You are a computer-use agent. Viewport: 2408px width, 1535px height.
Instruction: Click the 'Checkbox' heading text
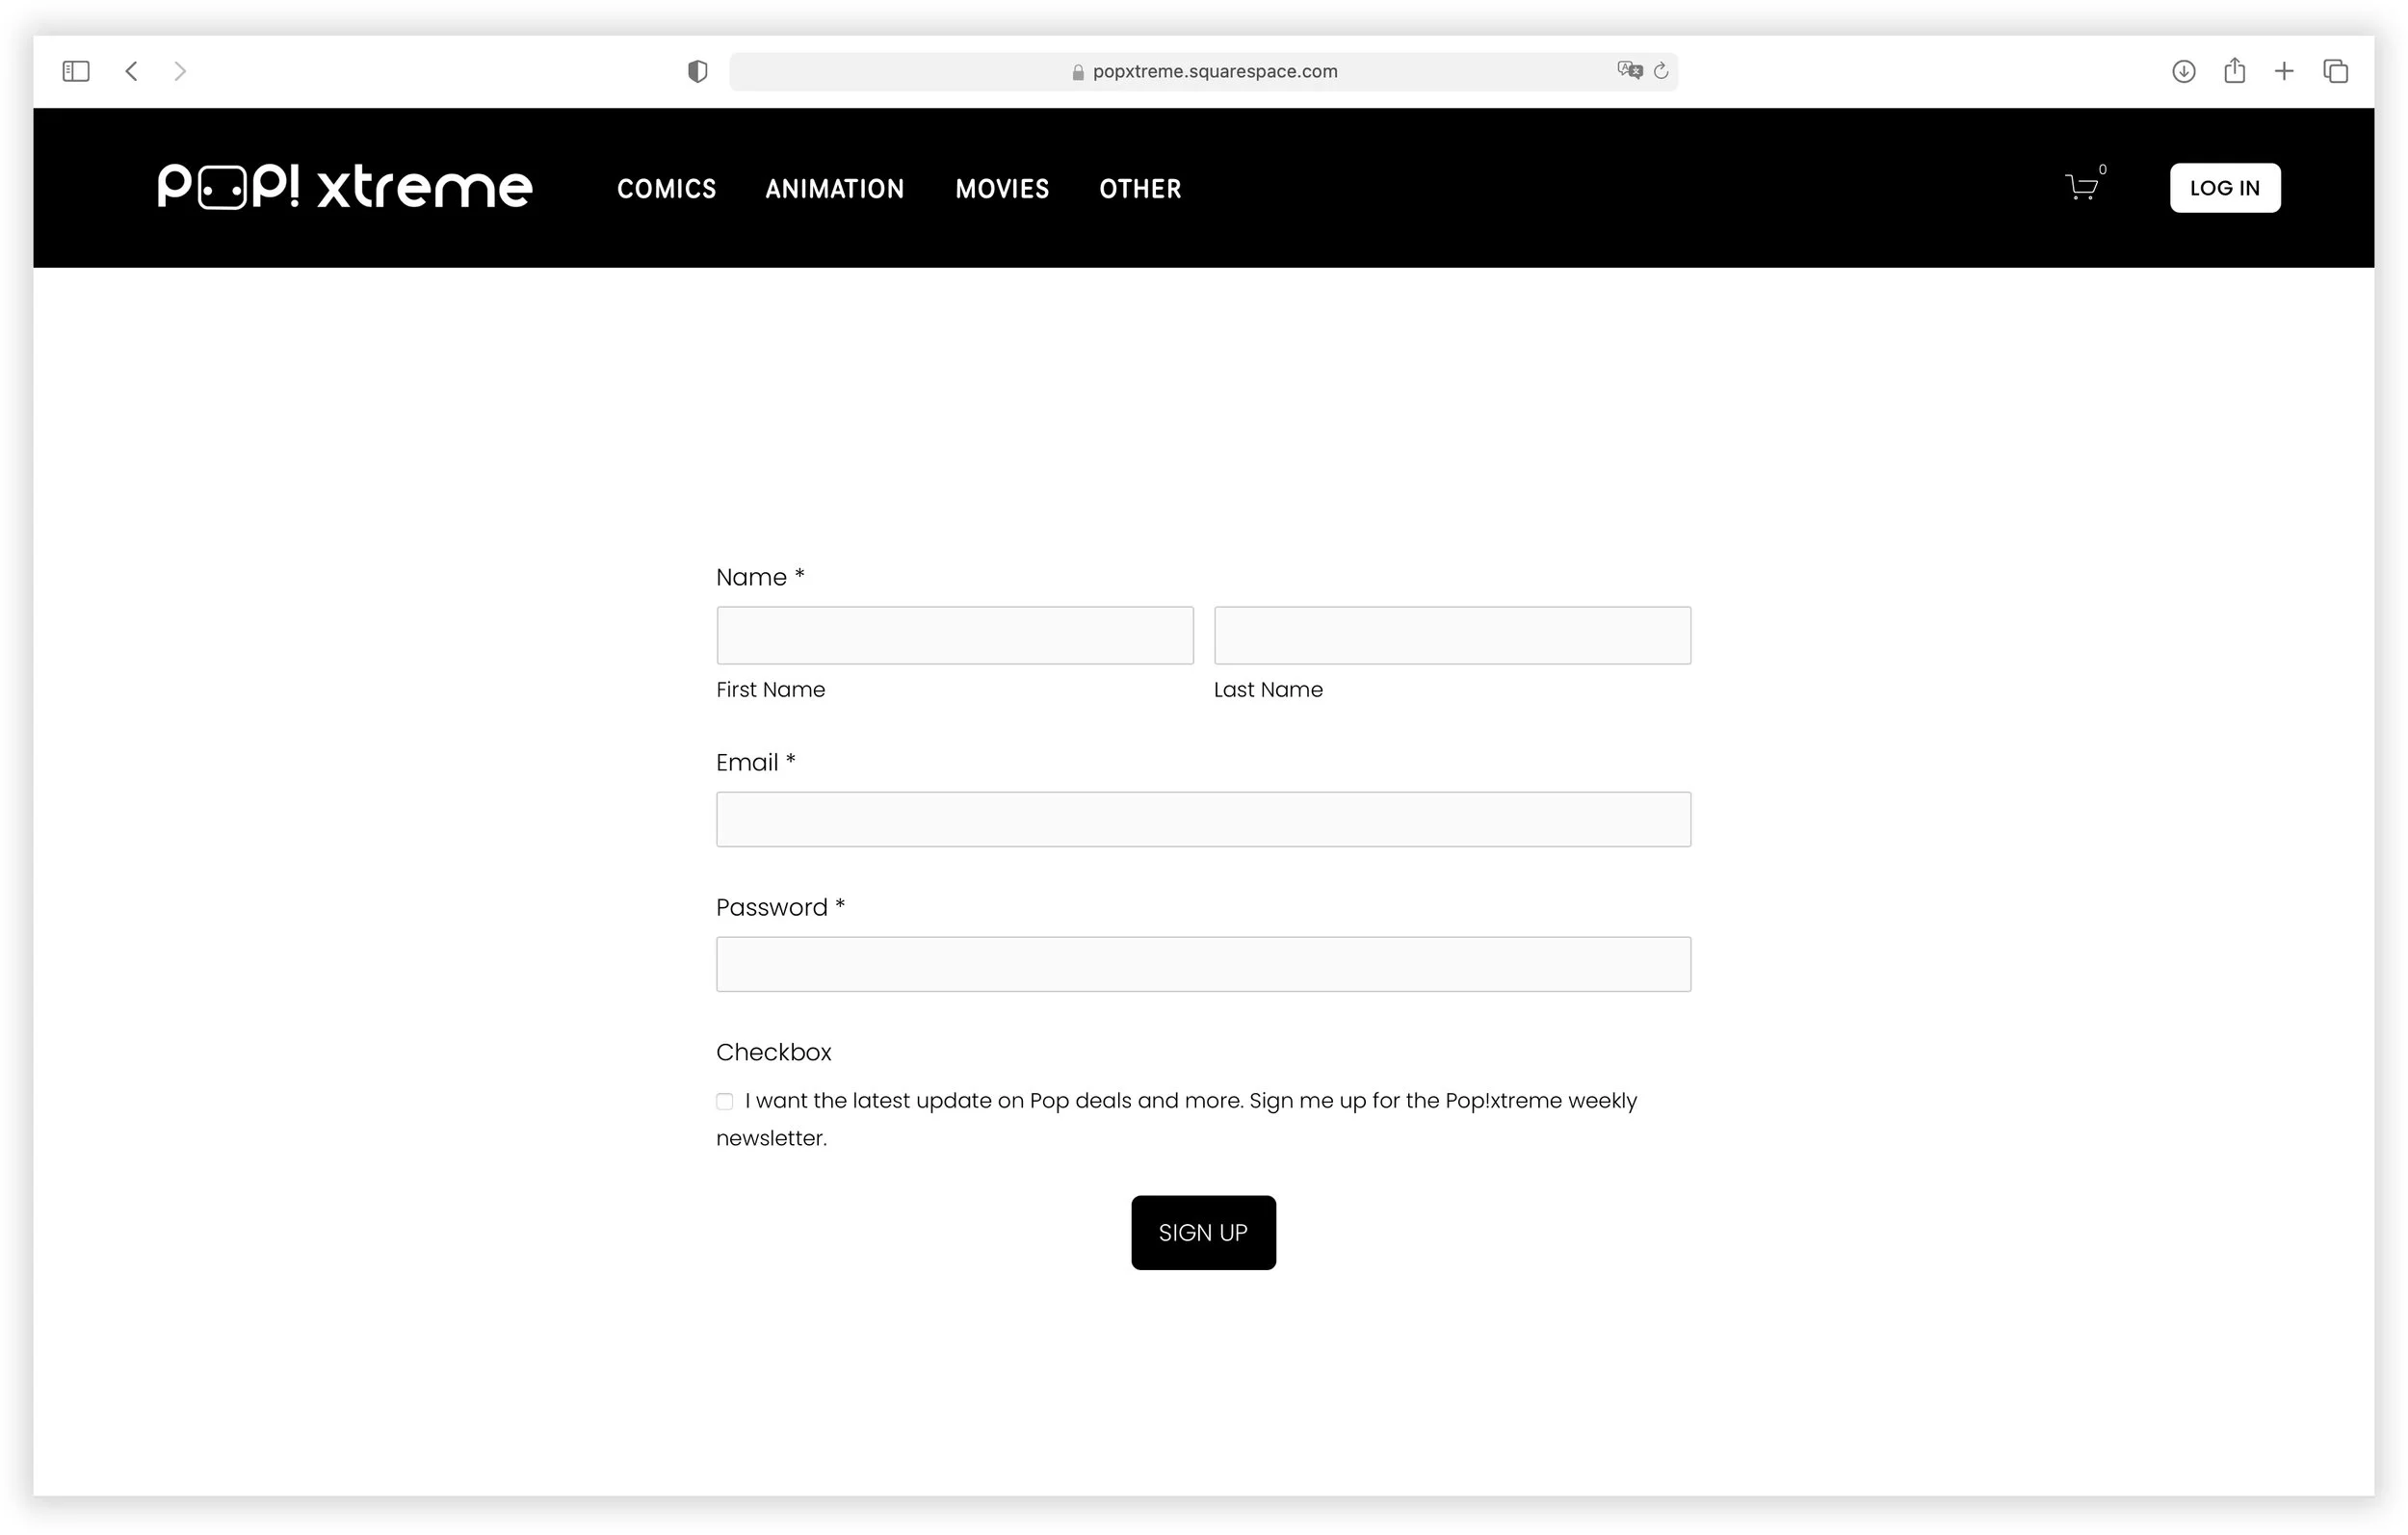click(x=774, y=1053)
